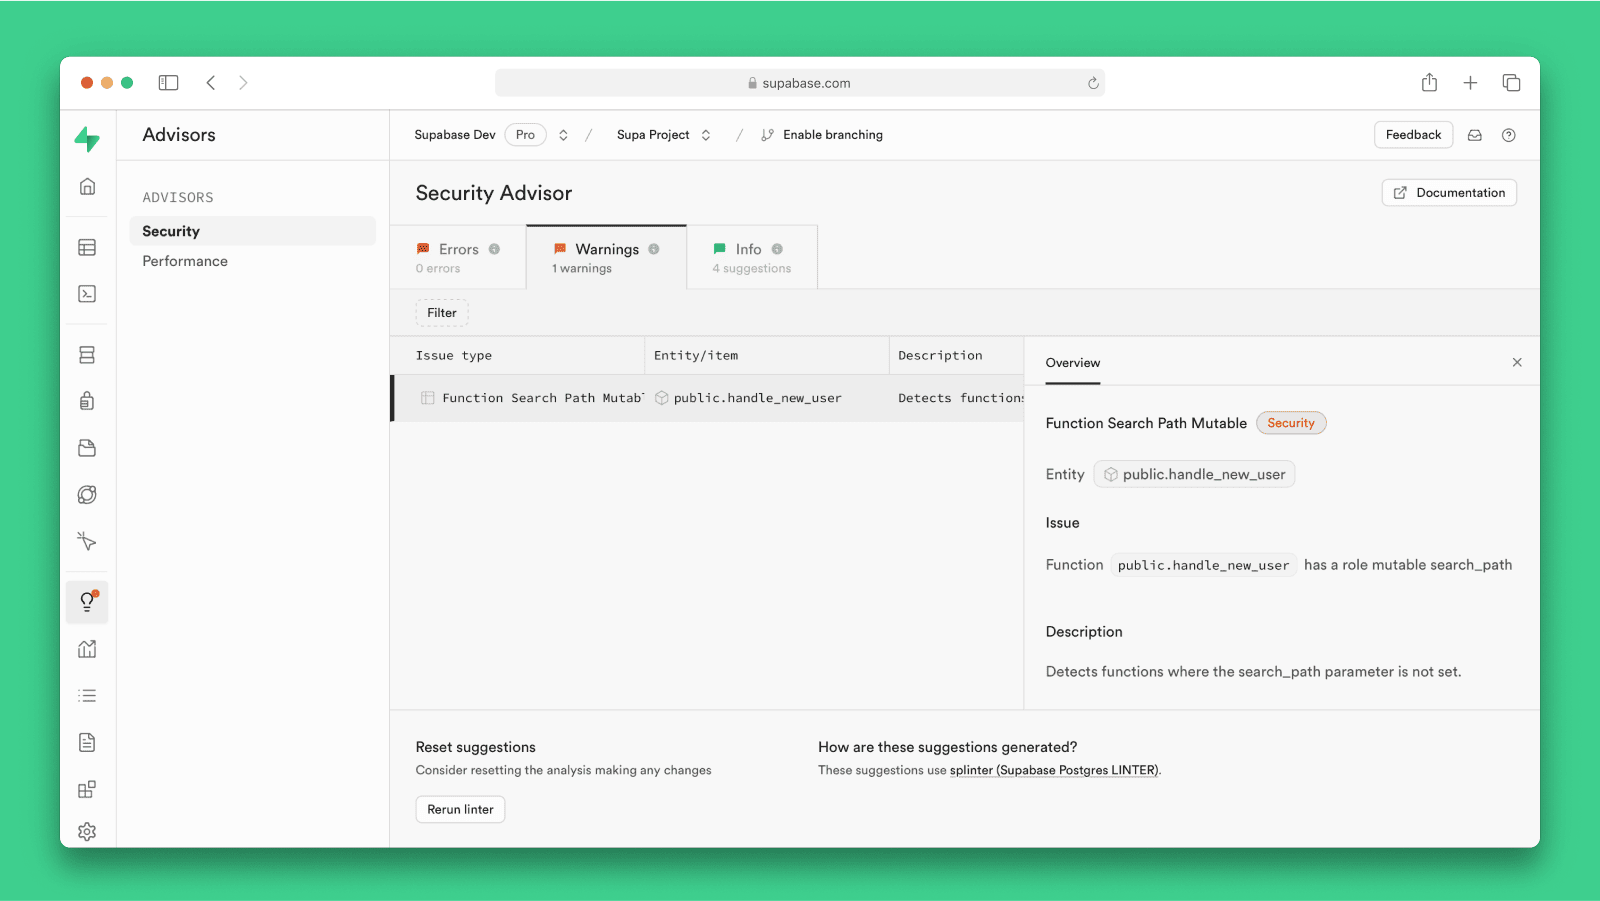Expand the Supa Project switcher

(706, 135)
